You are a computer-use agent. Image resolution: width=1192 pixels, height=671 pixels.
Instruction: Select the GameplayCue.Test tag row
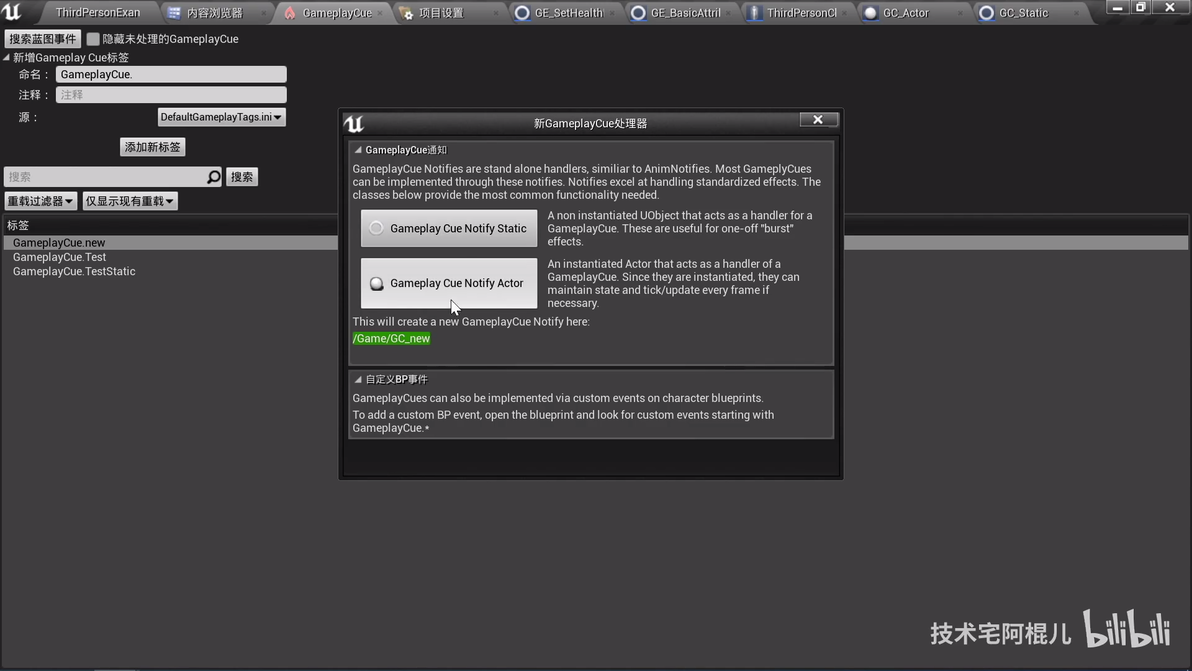point(59,257)
